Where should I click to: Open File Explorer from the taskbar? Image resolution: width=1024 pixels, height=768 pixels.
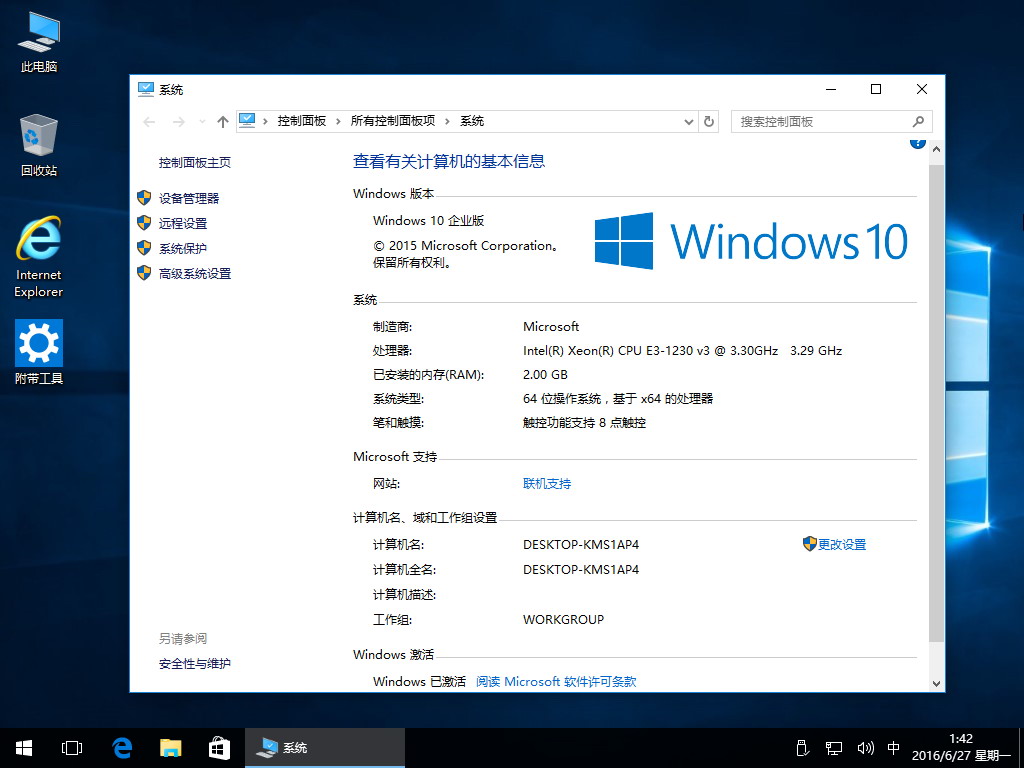(170, 748)
